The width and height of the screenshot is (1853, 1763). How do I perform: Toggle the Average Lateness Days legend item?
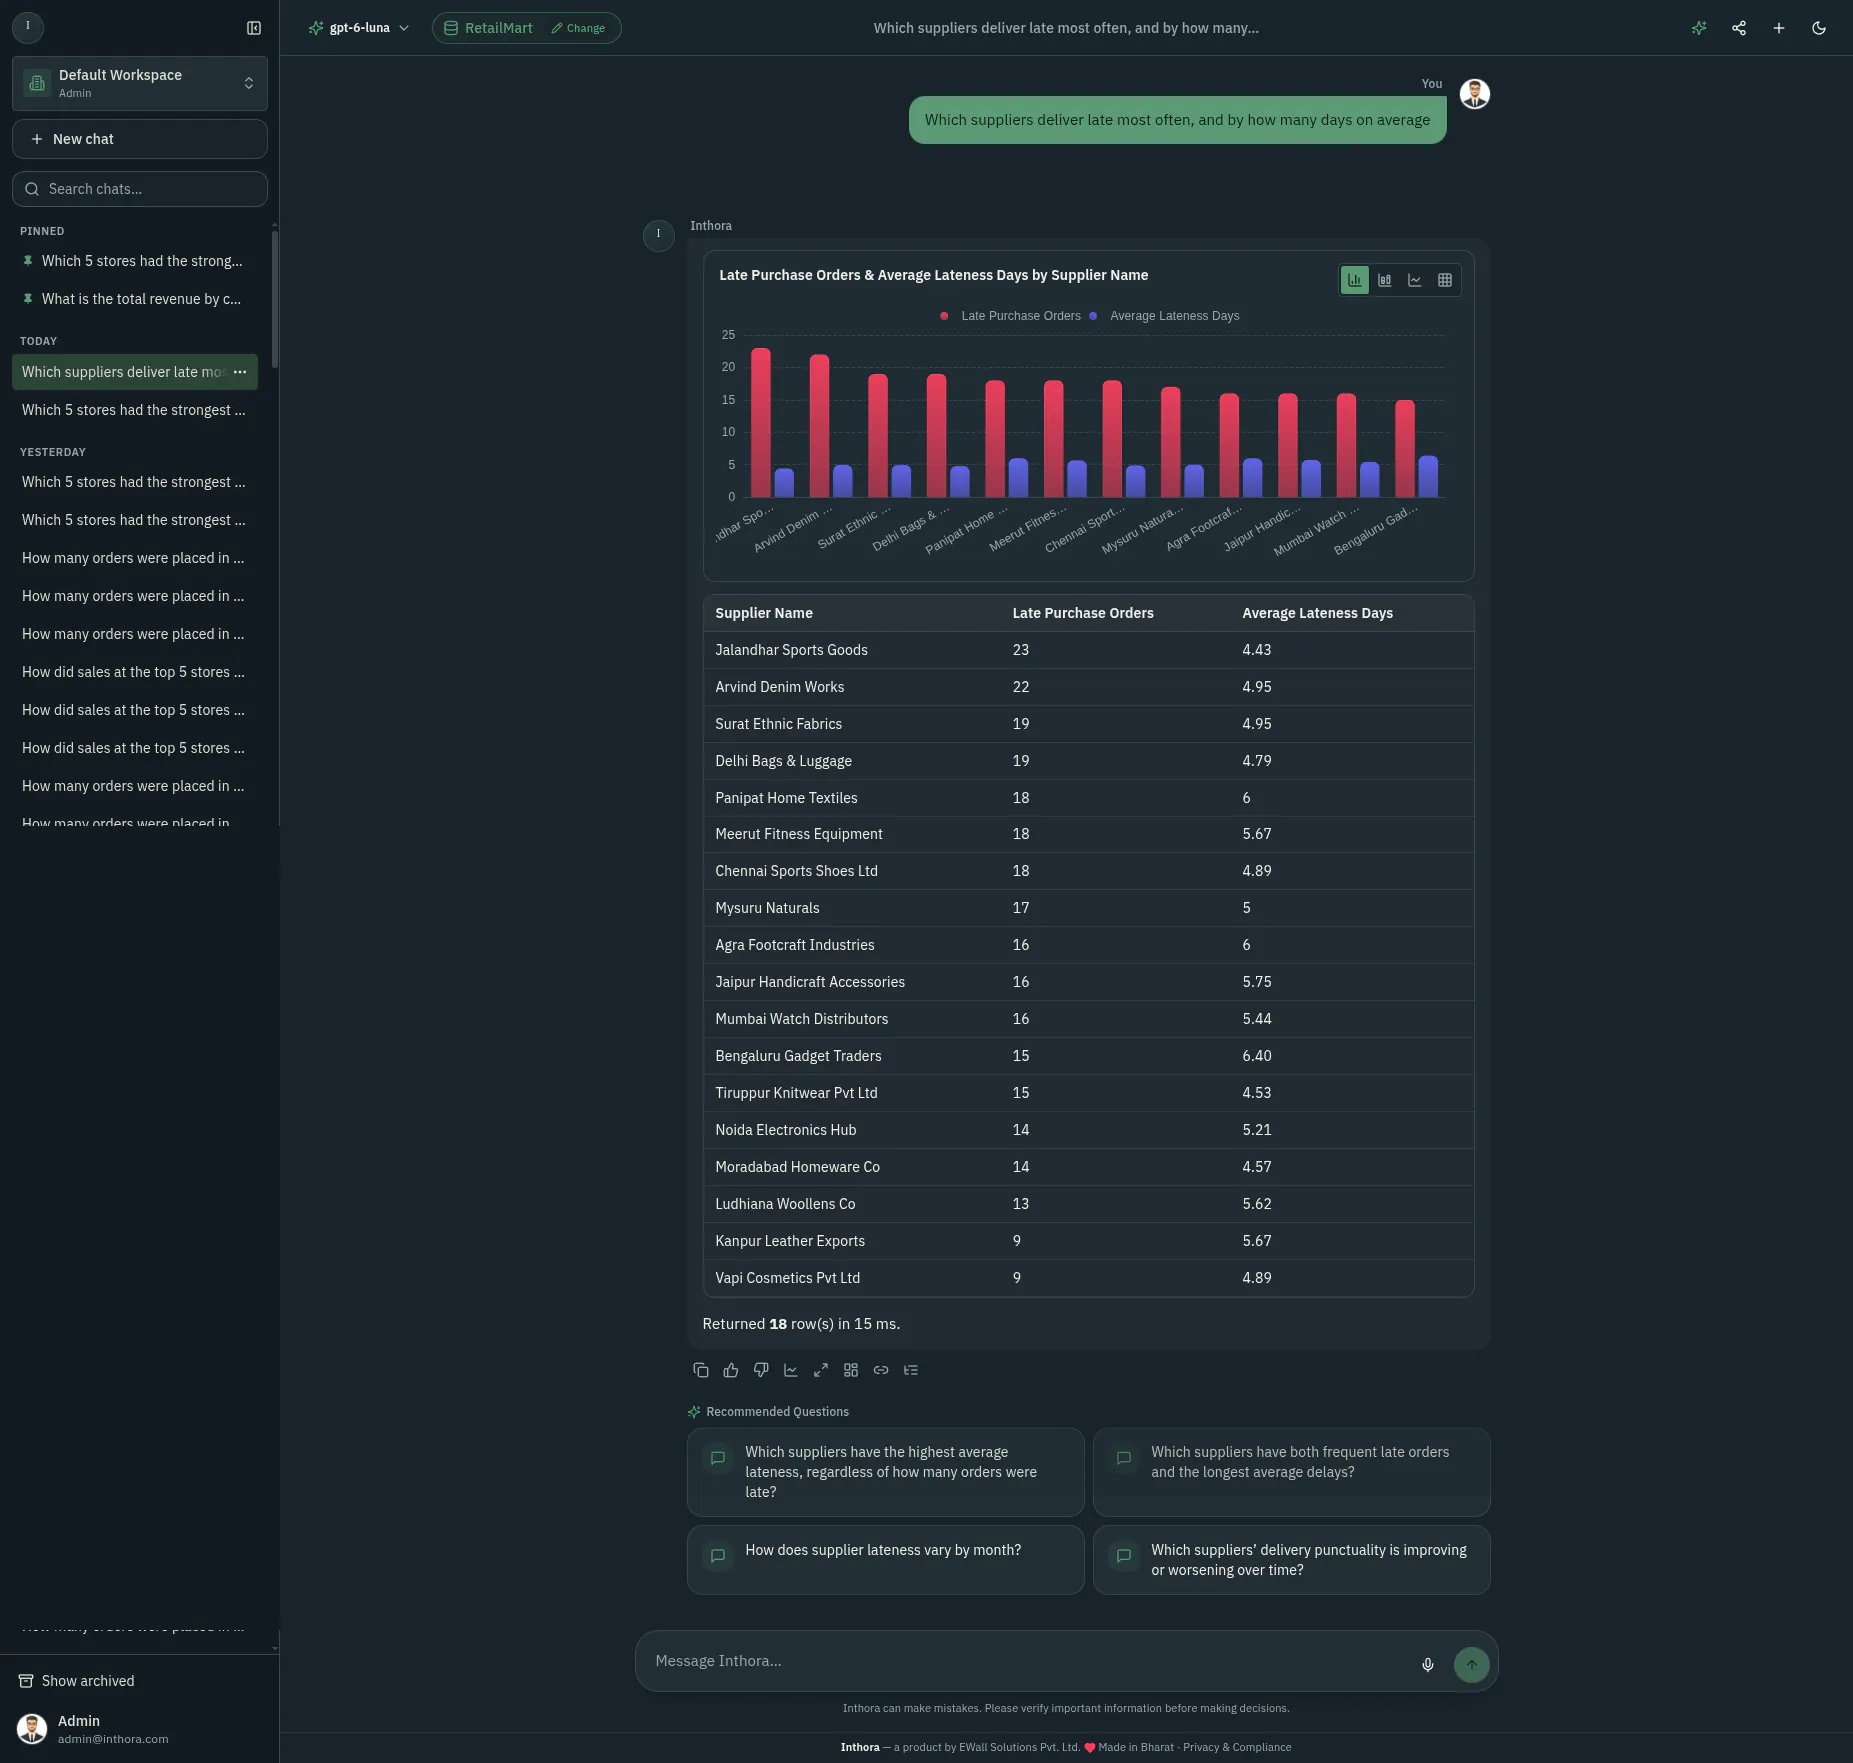pos(1165,316)
